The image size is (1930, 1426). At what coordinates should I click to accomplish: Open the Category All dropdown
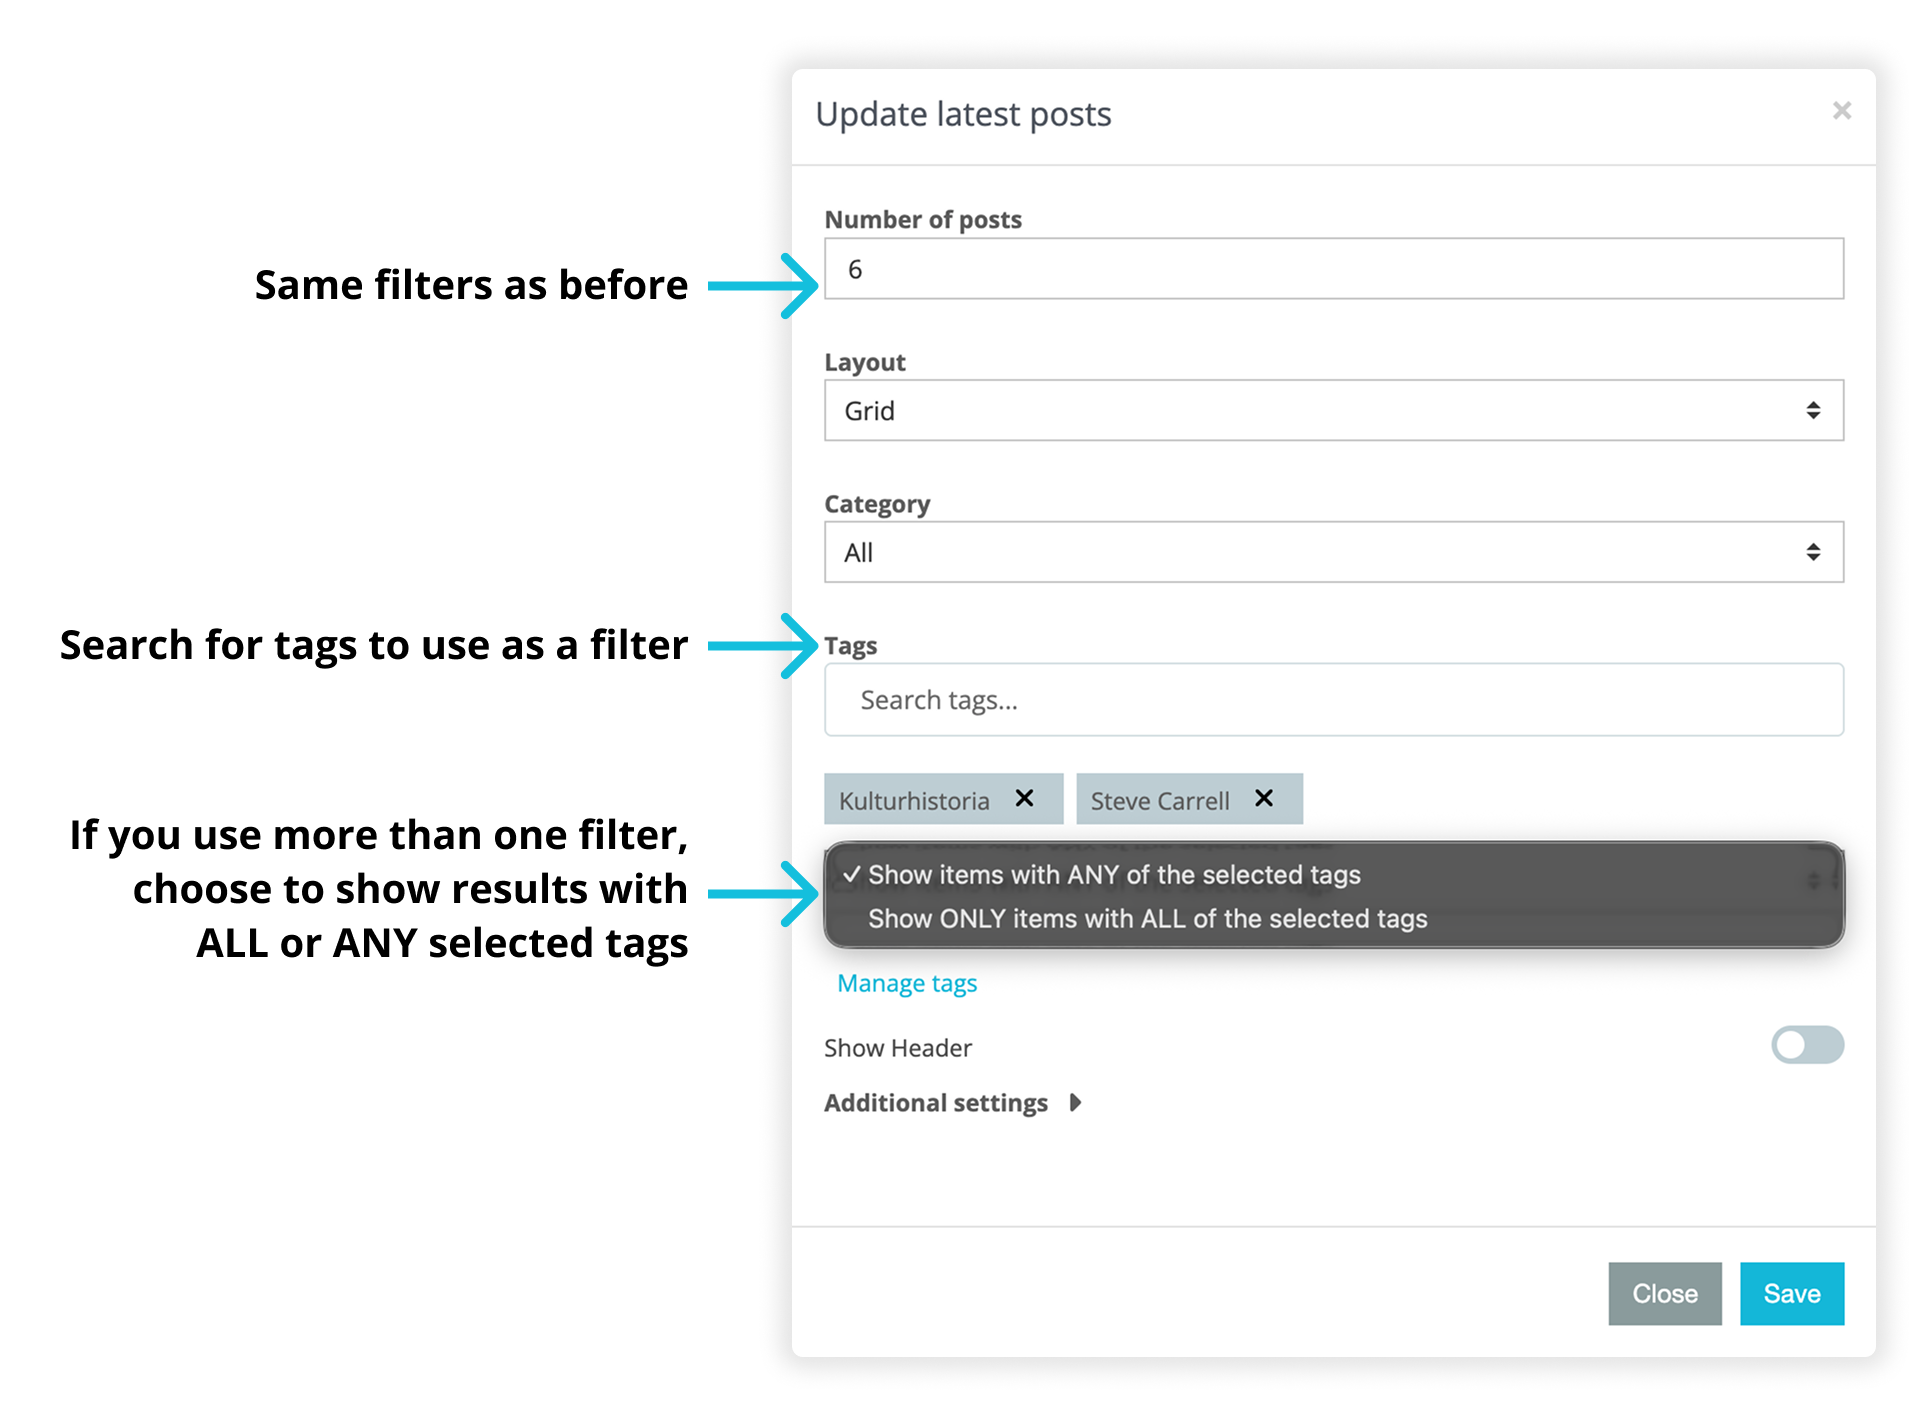(x=1333, y=552)
